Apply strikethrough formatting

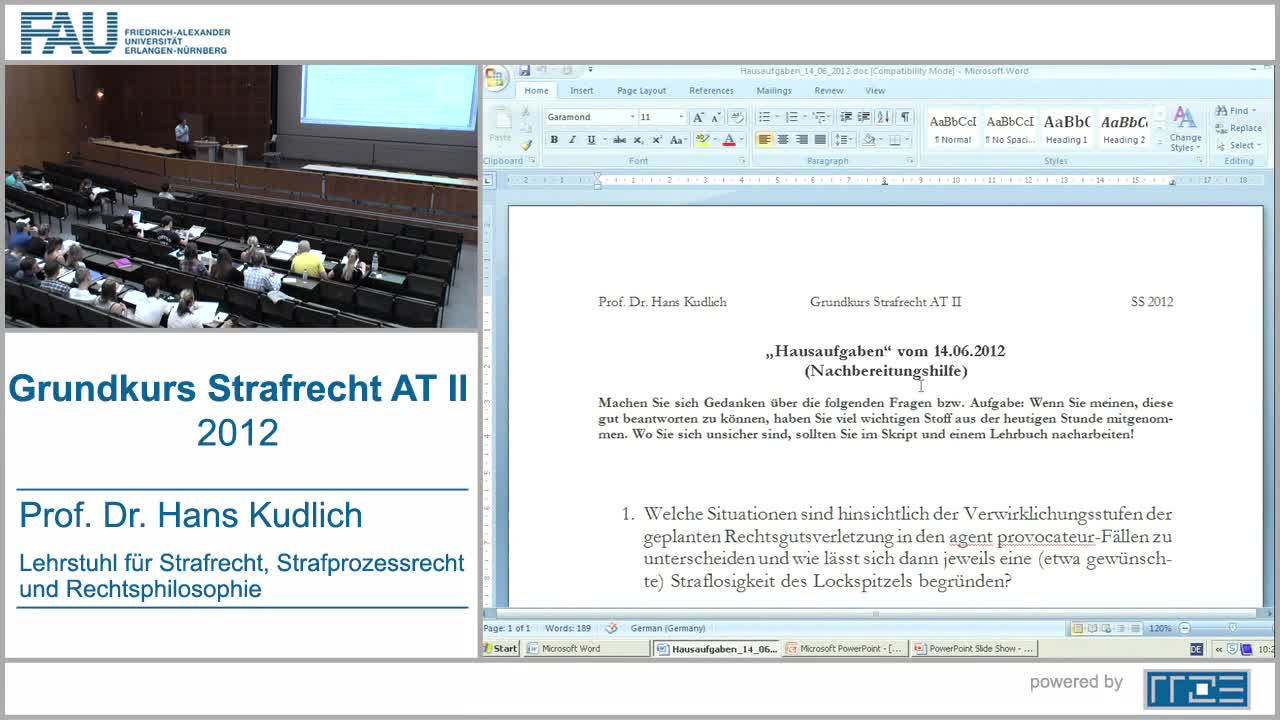[x=621, y=140]
